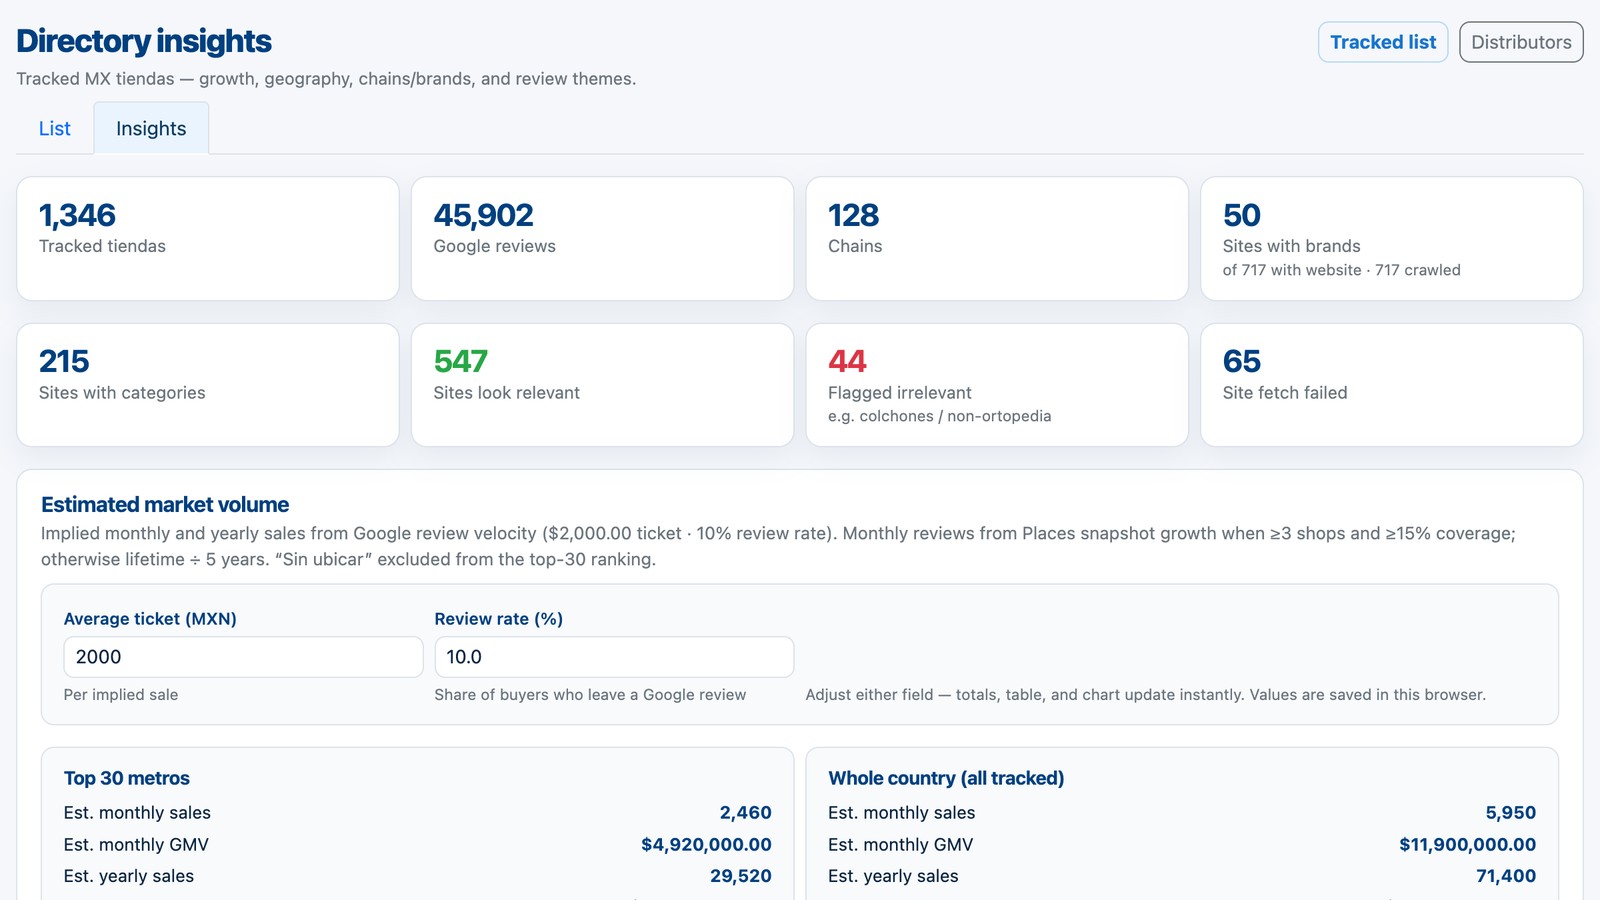Click the 45,902 Google reviews value
1600x900 pixels.
click(483, 215)
